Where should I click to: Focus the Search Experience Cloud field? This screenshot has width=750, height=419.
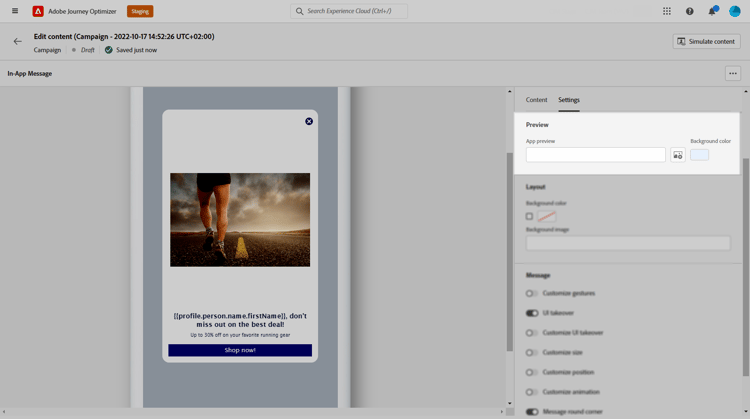pyautogui.click(x=349, y=11)
